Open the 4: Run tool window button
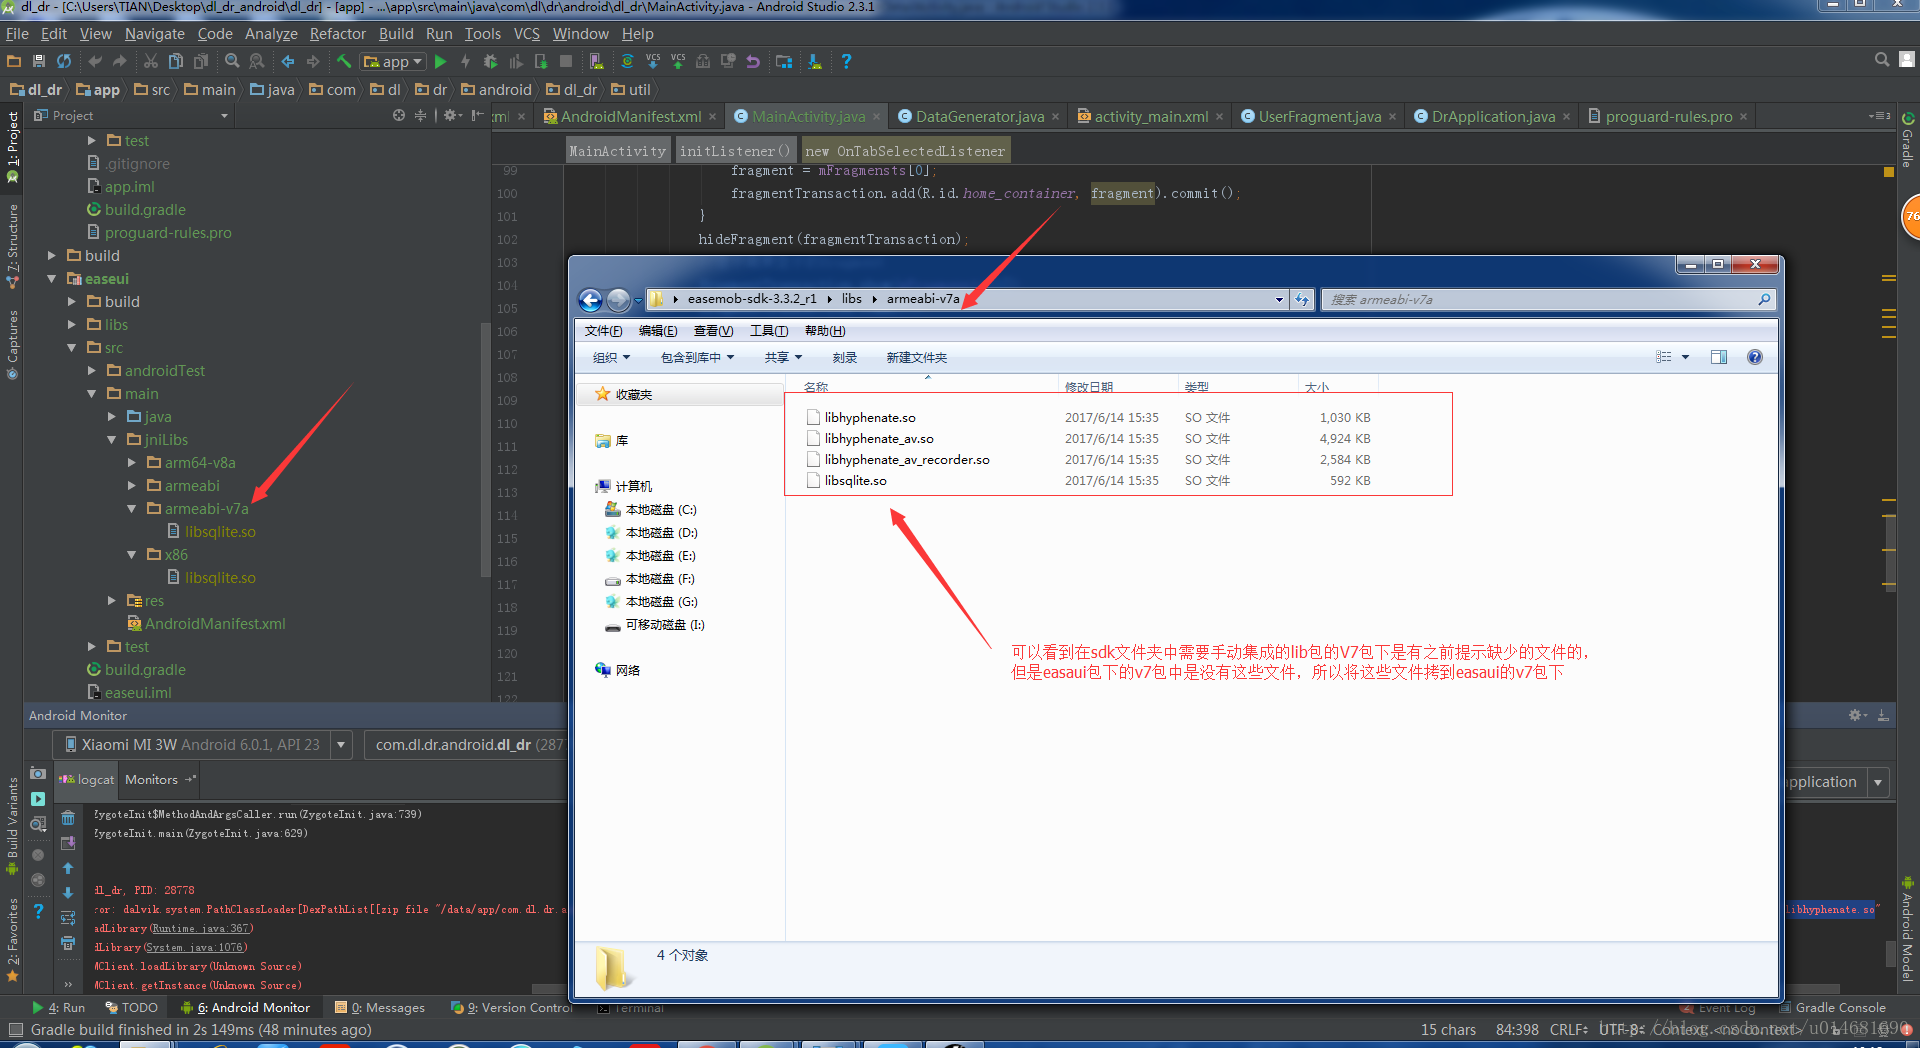Screen dimensions: 1920x1048 tap(59, 1007)
